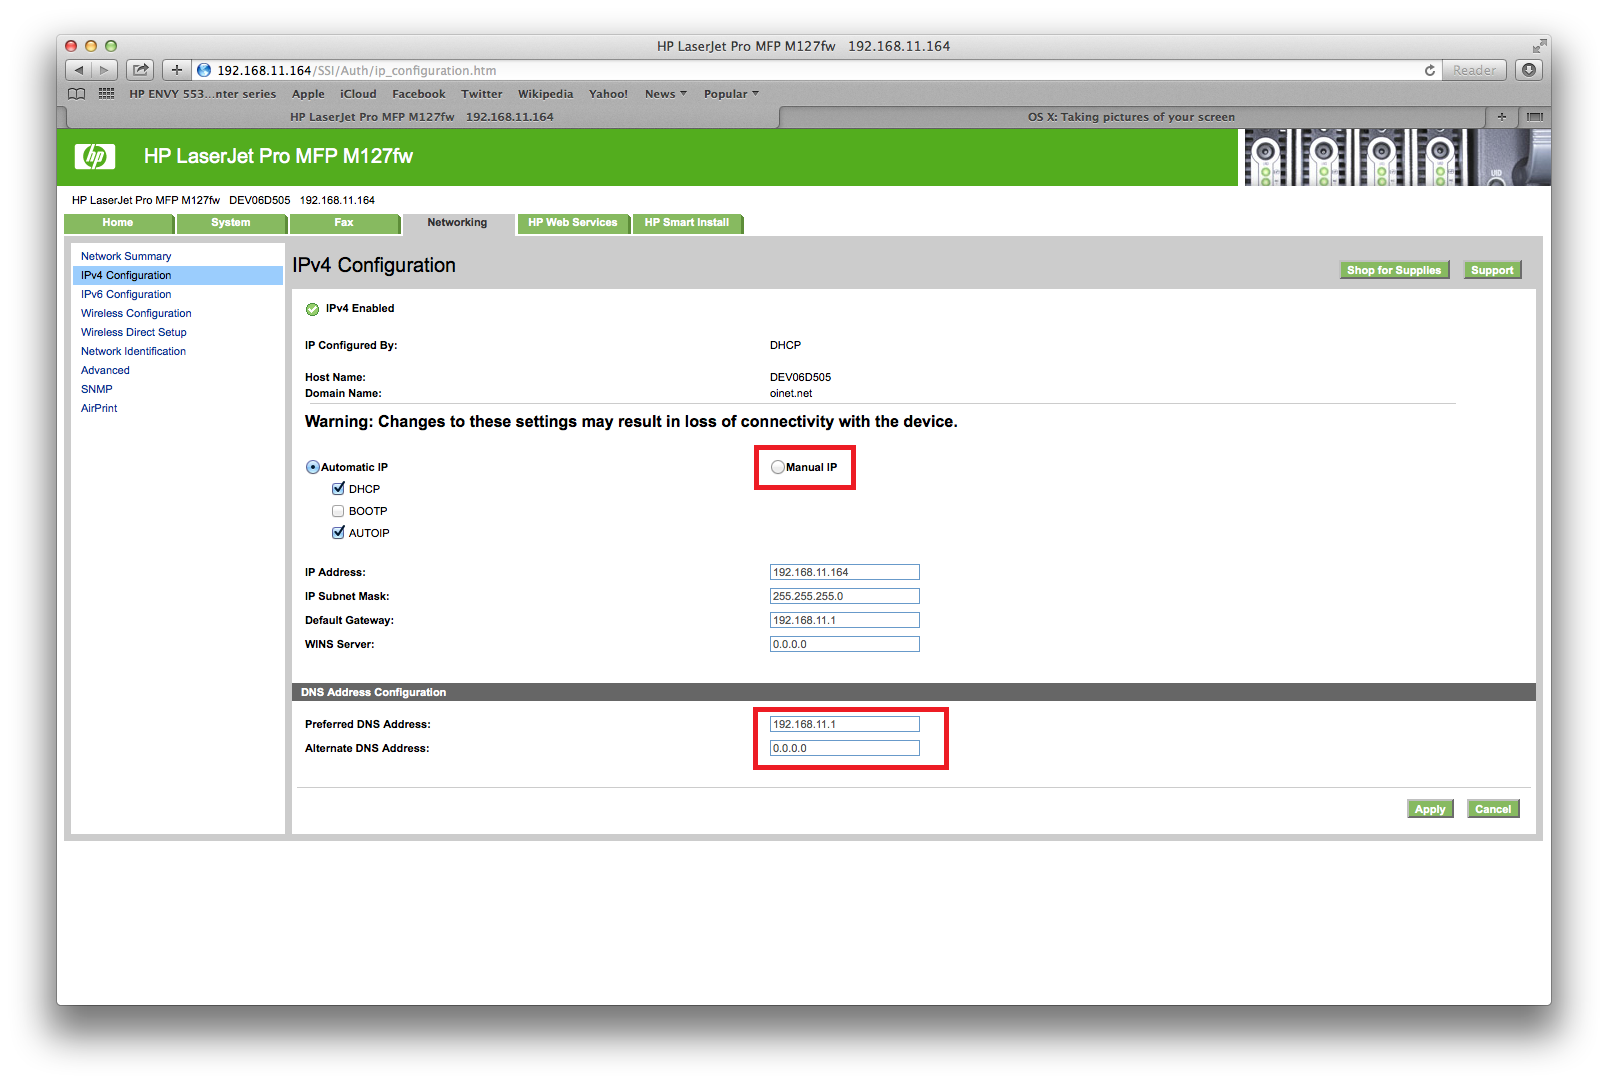Click the domain name value oinet.net
The image size is (1608, 1084).
click(791, 393)
